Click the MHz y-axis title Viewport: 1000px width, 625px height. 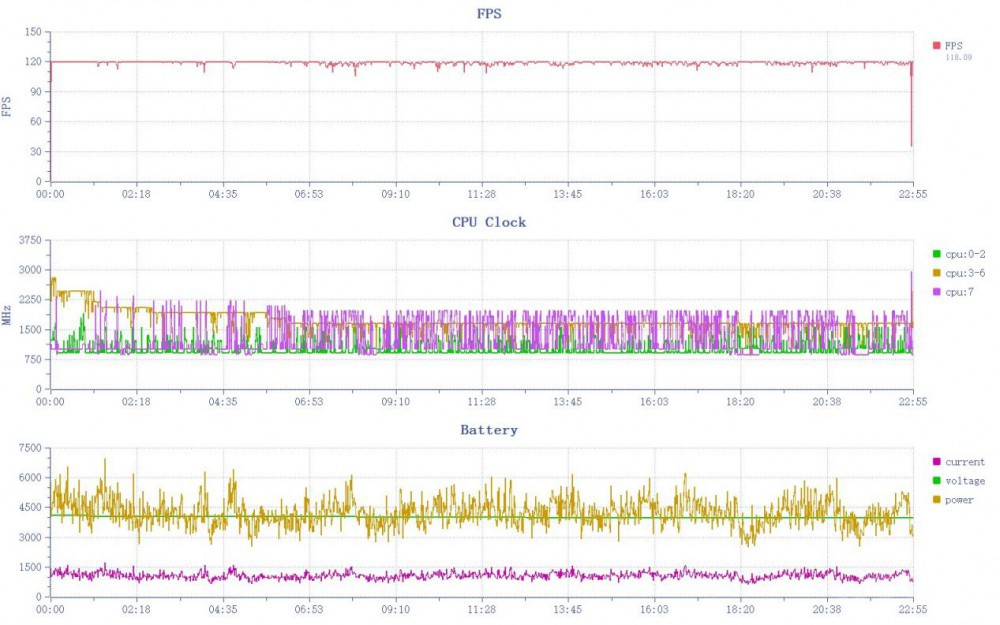point(6,315)
